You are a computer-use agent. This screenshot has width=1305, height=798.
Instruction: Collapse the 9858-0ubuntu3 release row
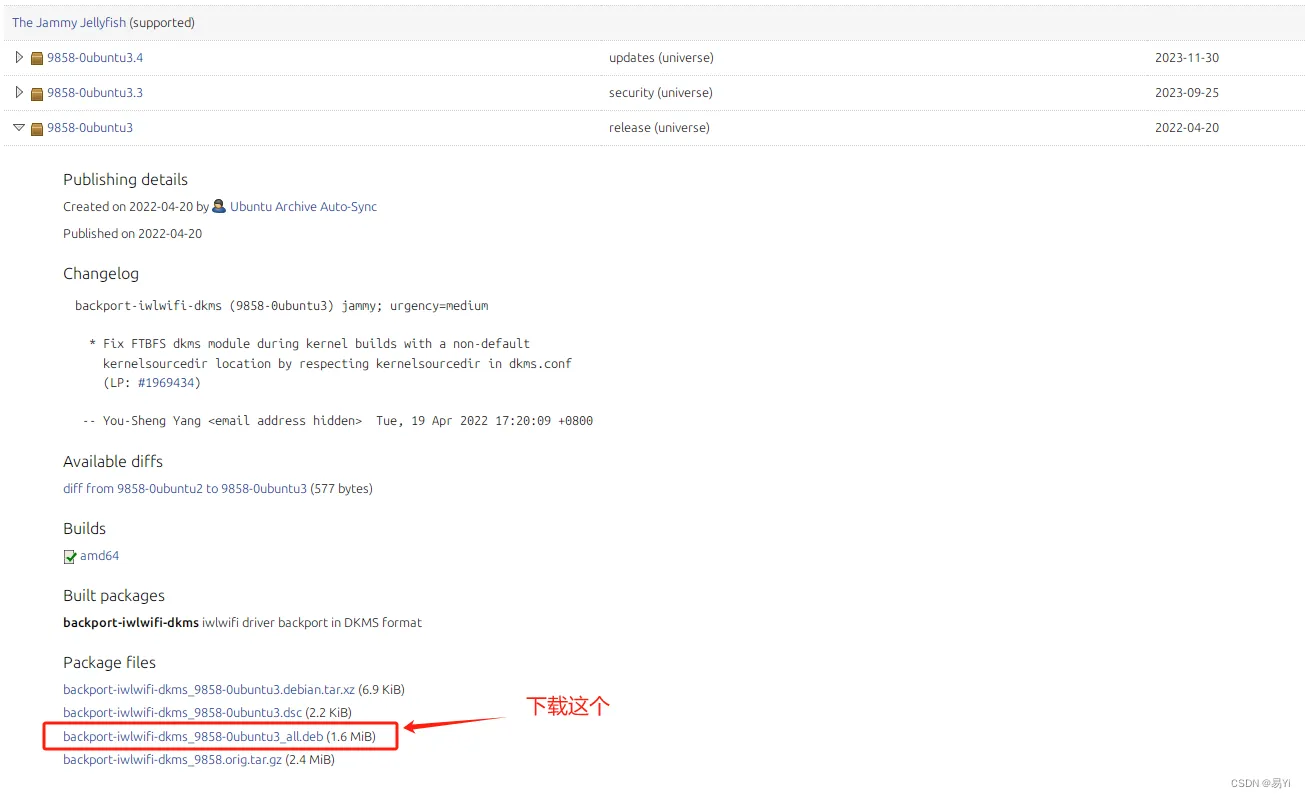click(x=19, y=128)
